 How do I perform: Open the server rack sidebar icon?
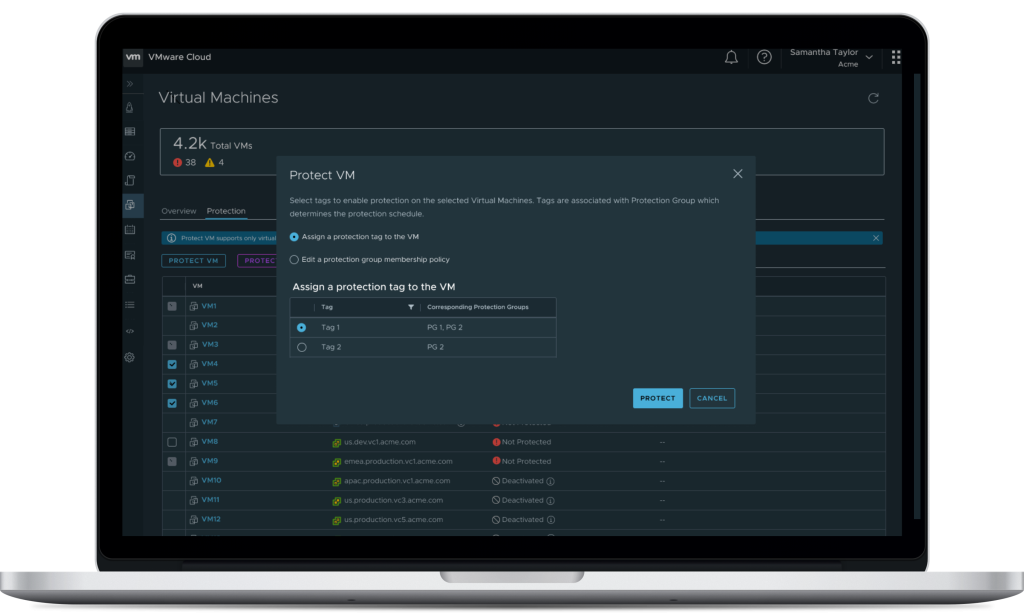click(130, 131)
